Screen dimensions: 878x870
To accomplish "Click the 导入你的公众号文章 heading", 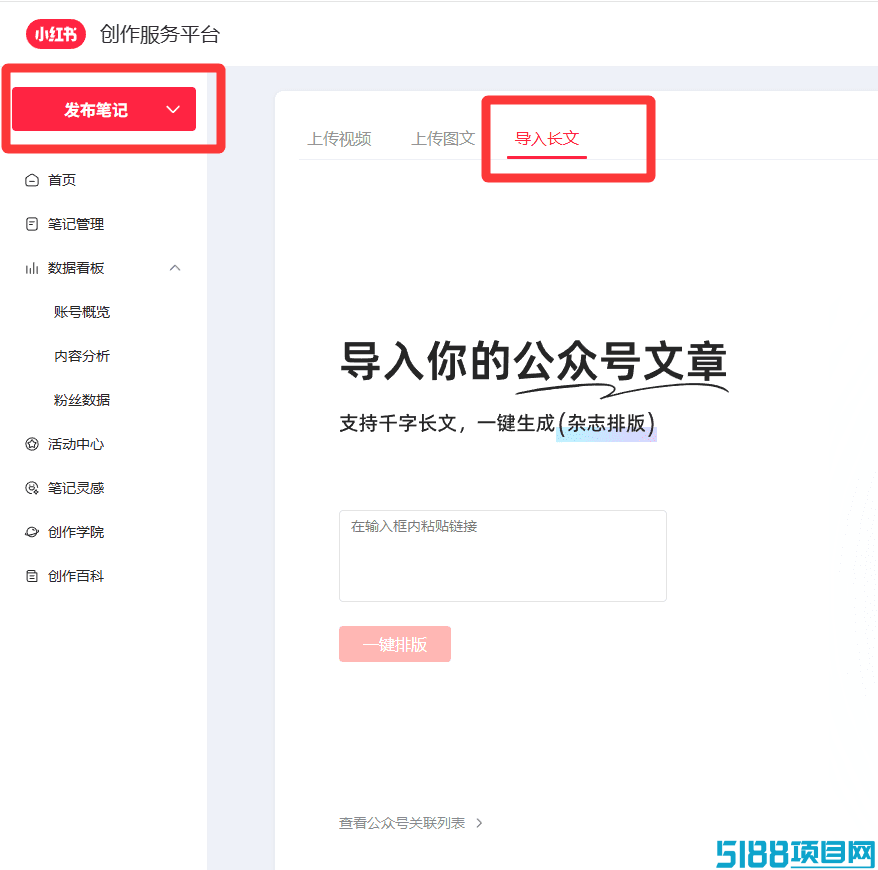I will pos(534,362).
